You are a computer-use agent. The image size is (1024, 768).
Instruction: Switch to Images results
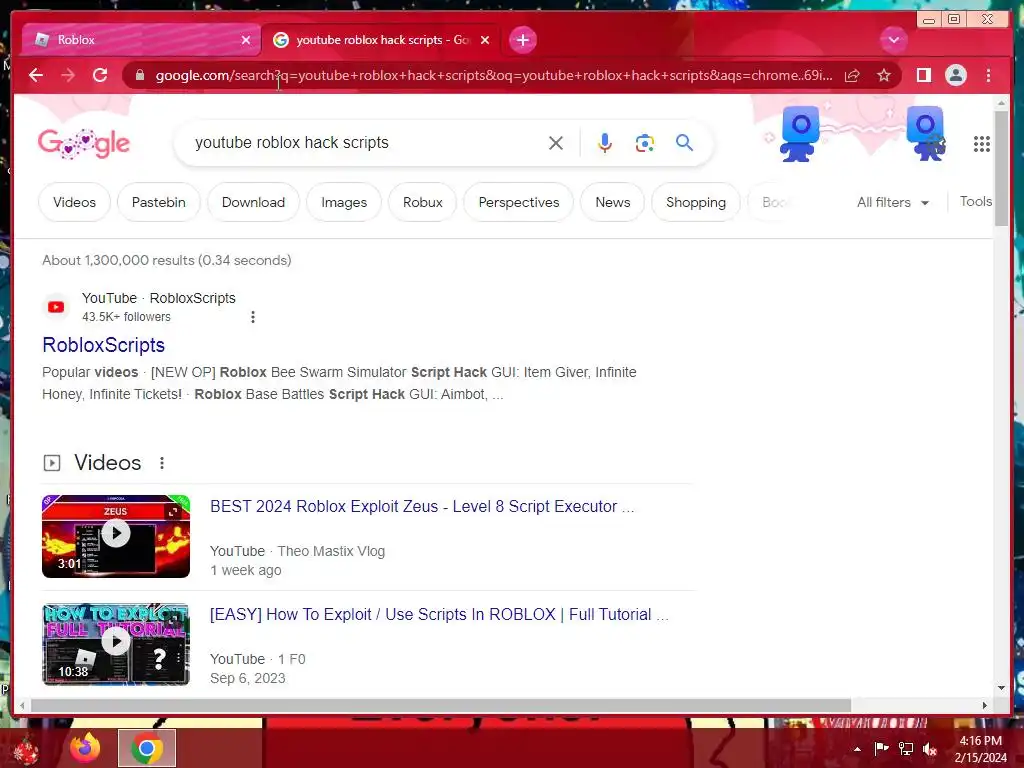pyautogui.click(x=344, y=202)
